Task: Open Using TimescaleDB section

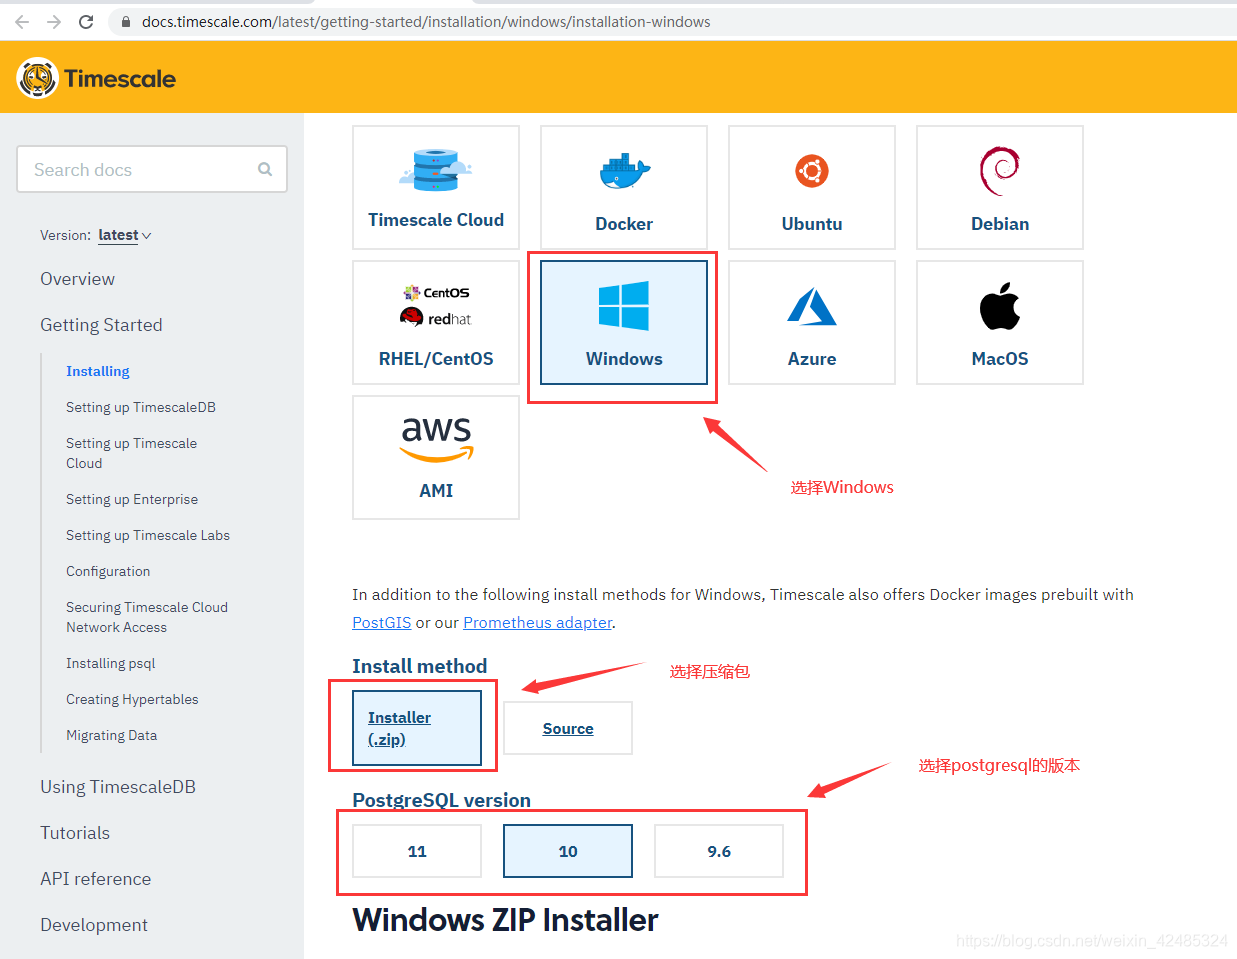Action: (118, 787)
